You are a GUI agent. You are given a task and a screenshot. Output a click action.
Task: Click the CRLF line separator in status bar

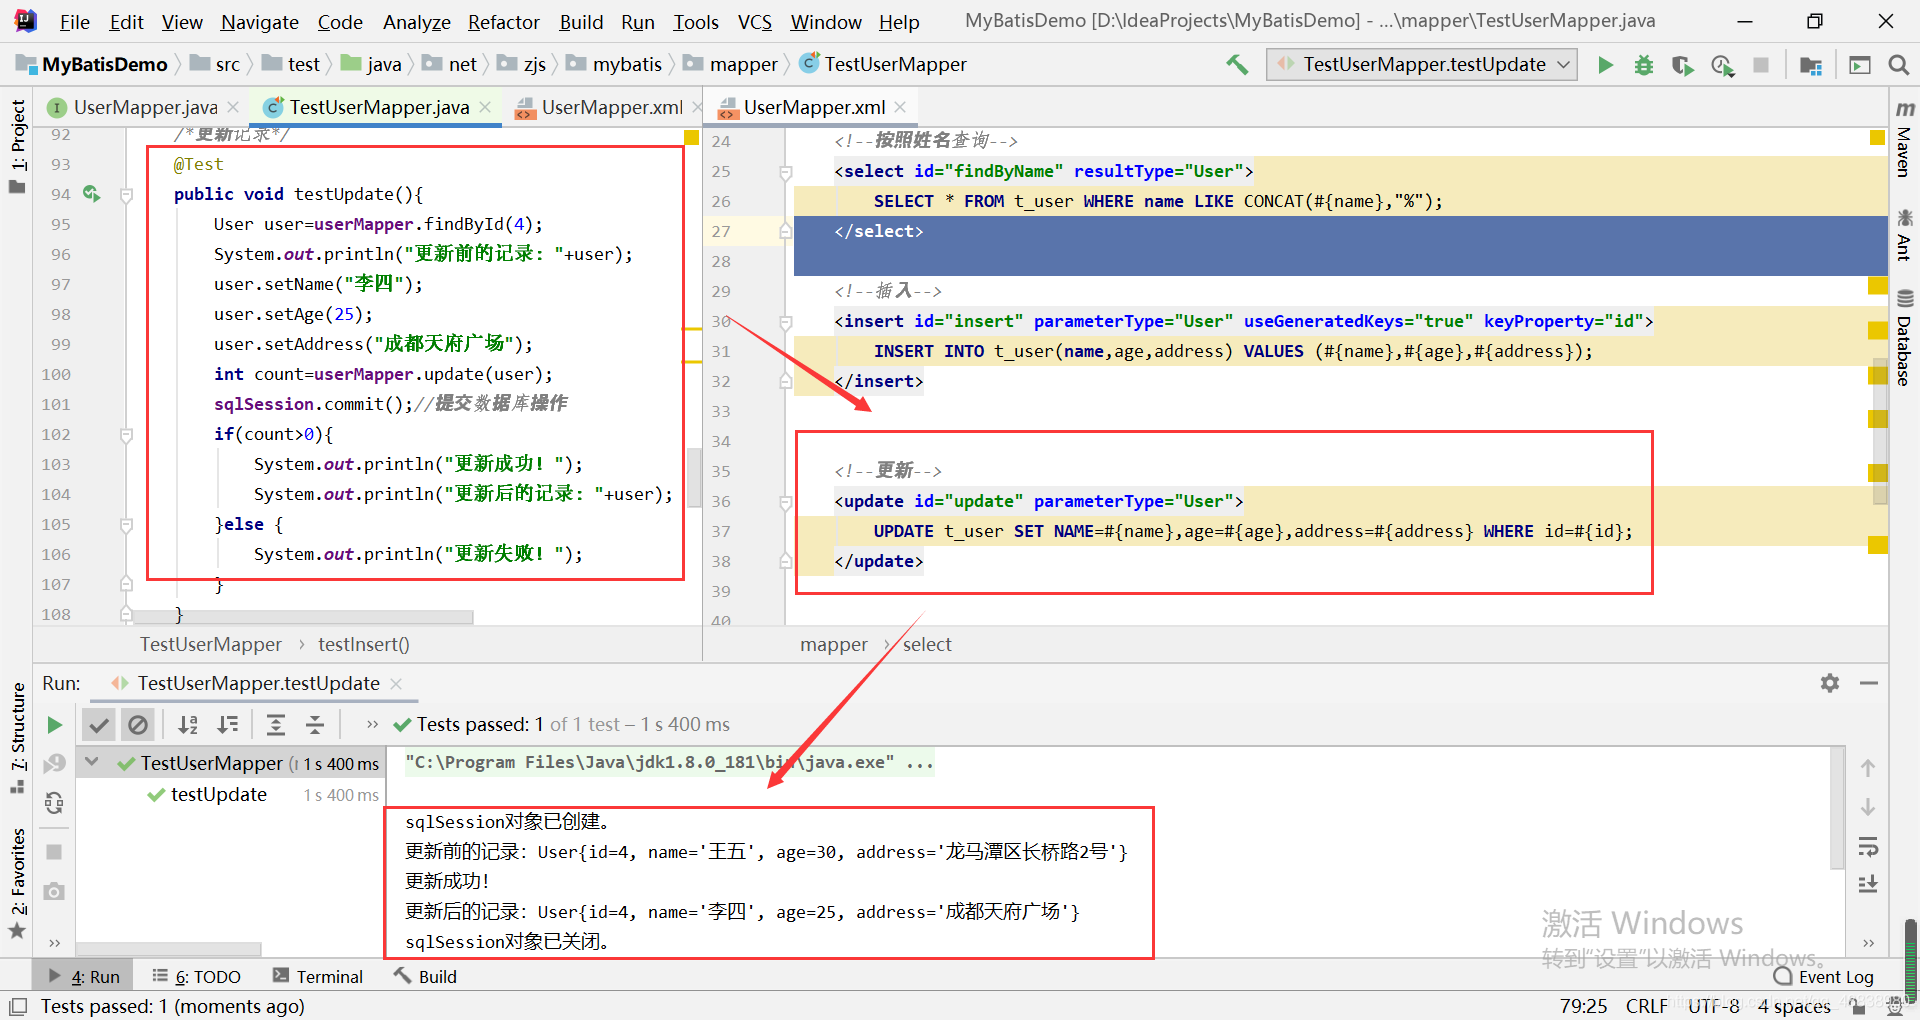coord(1646,1006)
